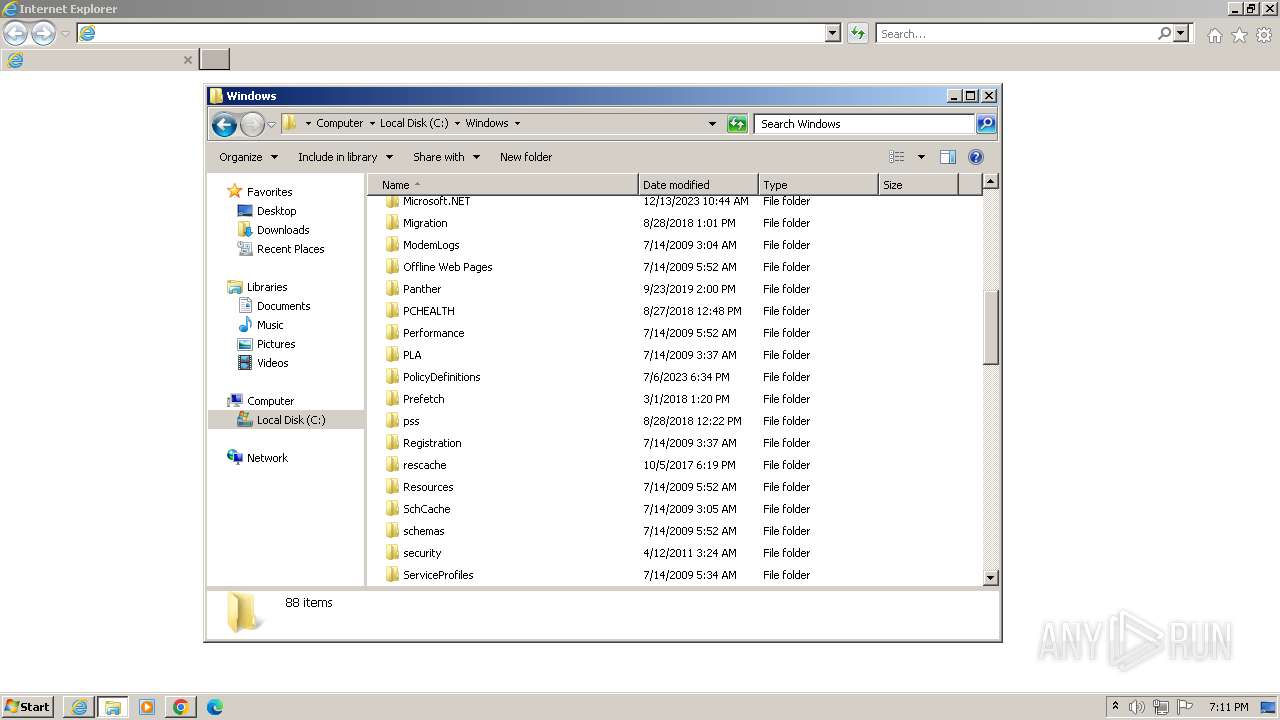Select Downloads in navigation pane
The width and height of the screenshot is (1280, 720).
(283, 230)
